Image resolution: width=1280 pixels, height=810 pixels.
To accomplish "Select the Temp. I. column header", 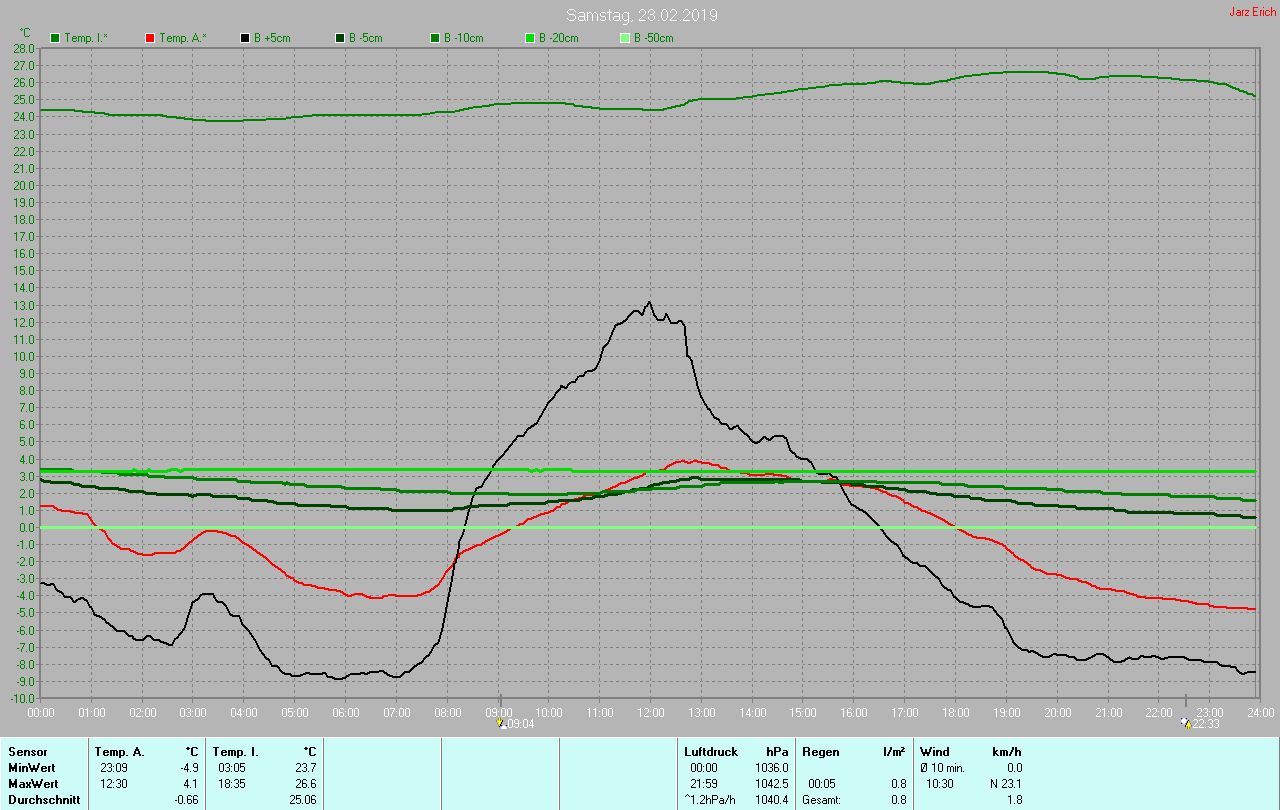I will click(236, 751).
